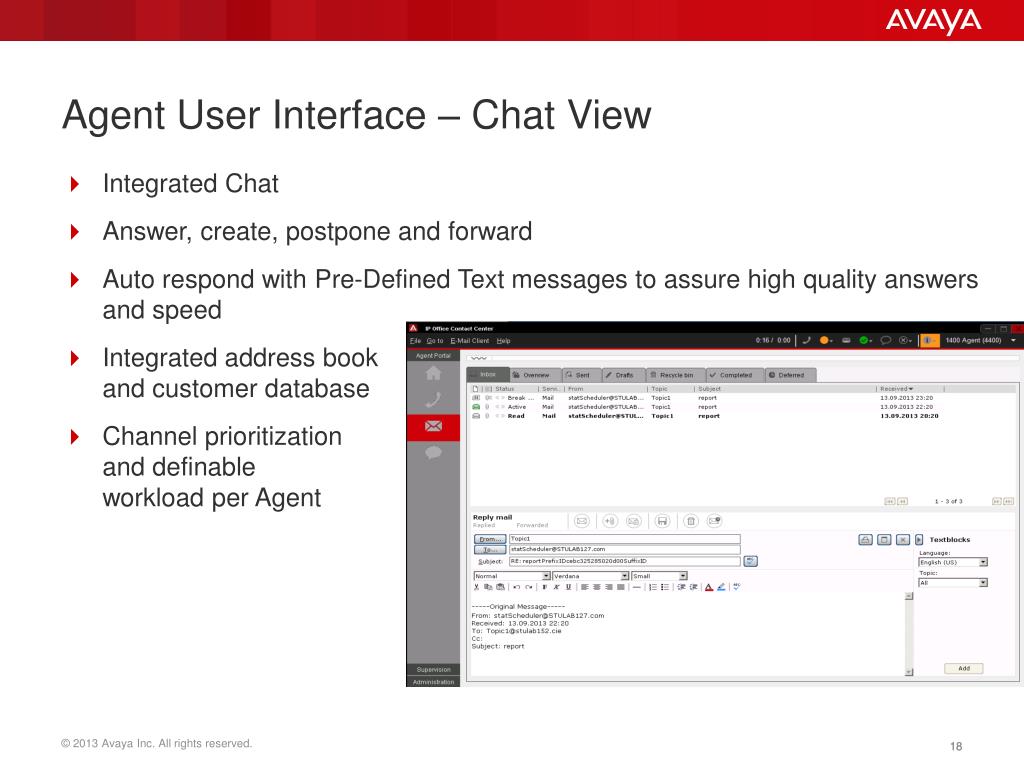Screen dimensions: 1024x768
Task: Click the Add button in Textblocks
Action: (x=964, y=668)
